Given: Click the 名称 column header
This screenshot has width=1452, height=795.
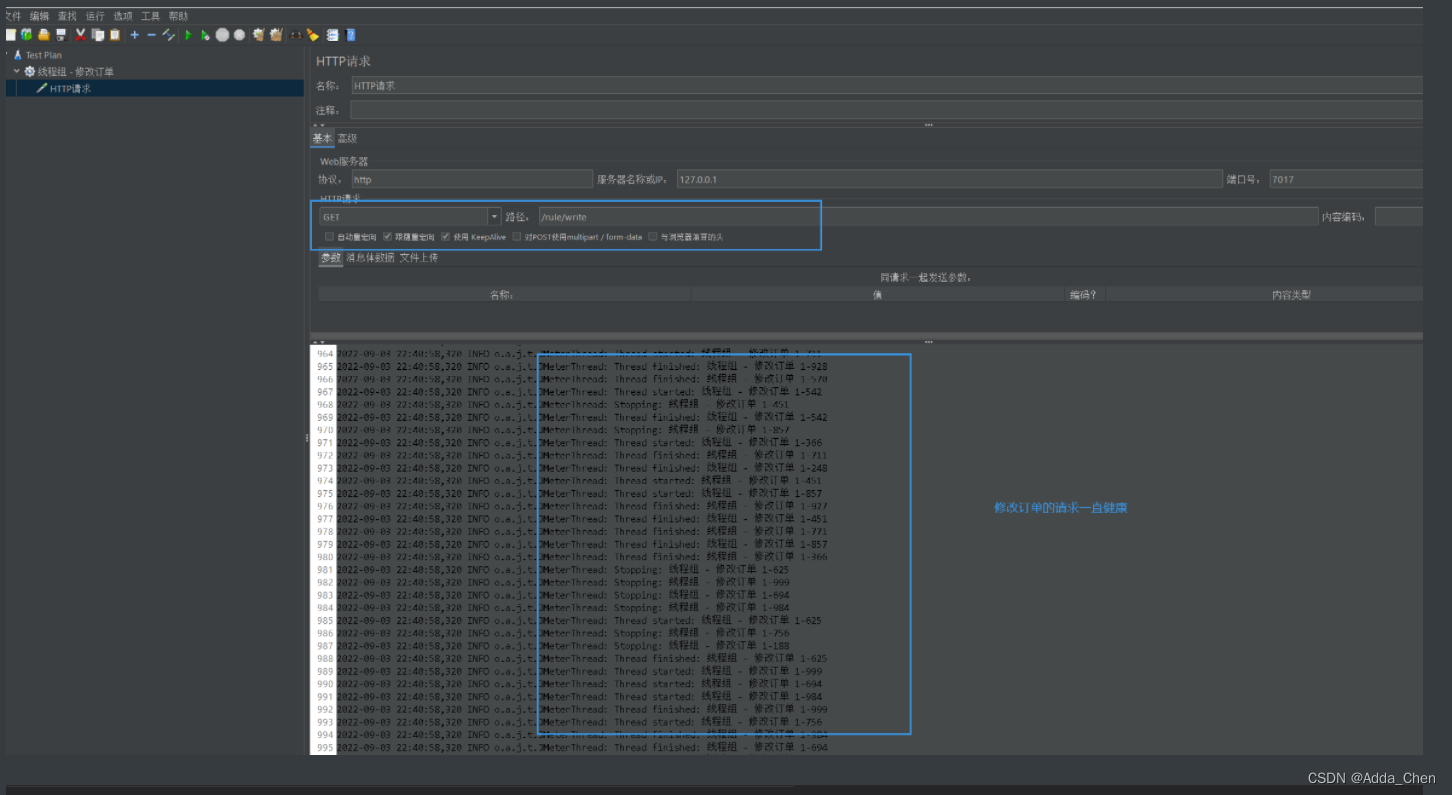Looking at the screenshot, I should [x=504, y=295].
